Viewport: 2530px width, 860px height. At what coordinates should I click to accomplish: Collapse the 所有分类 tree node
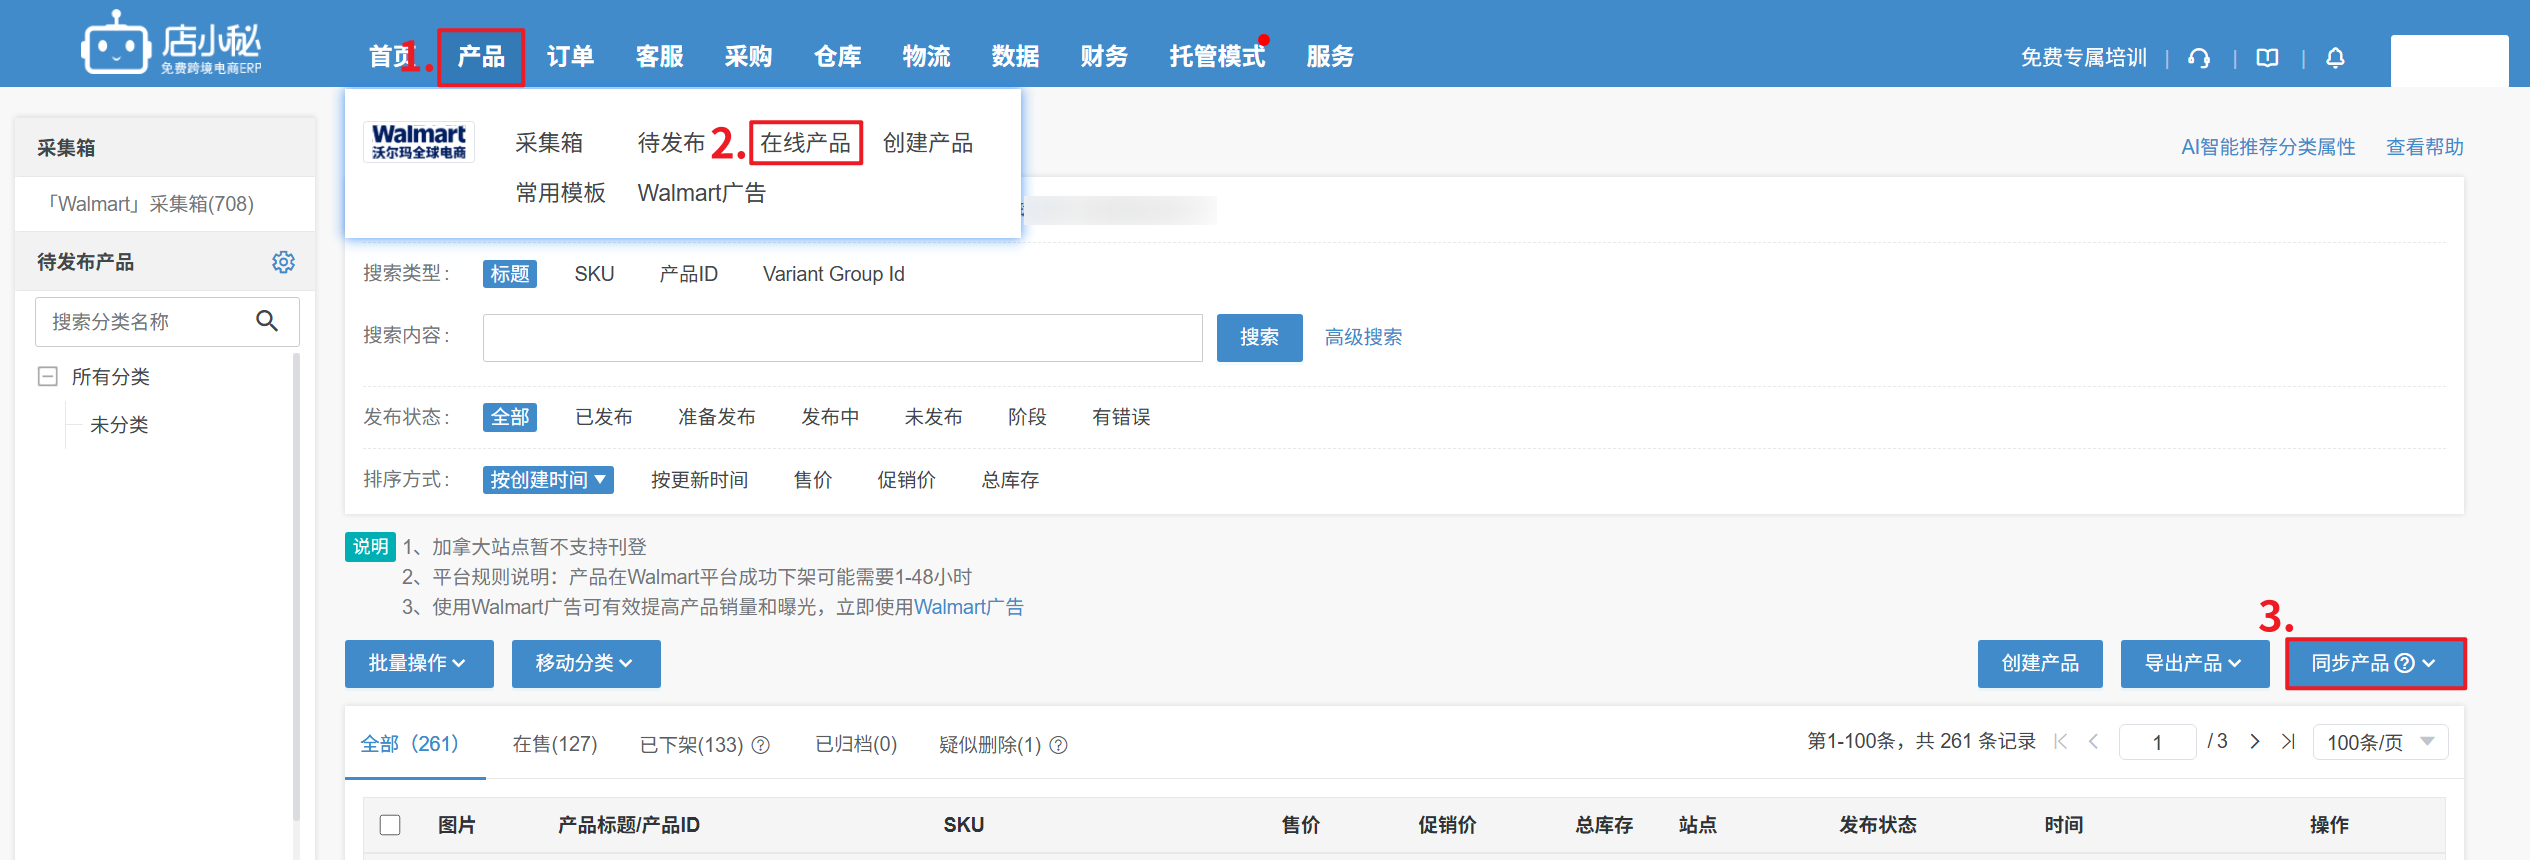(x=47, y=377)
